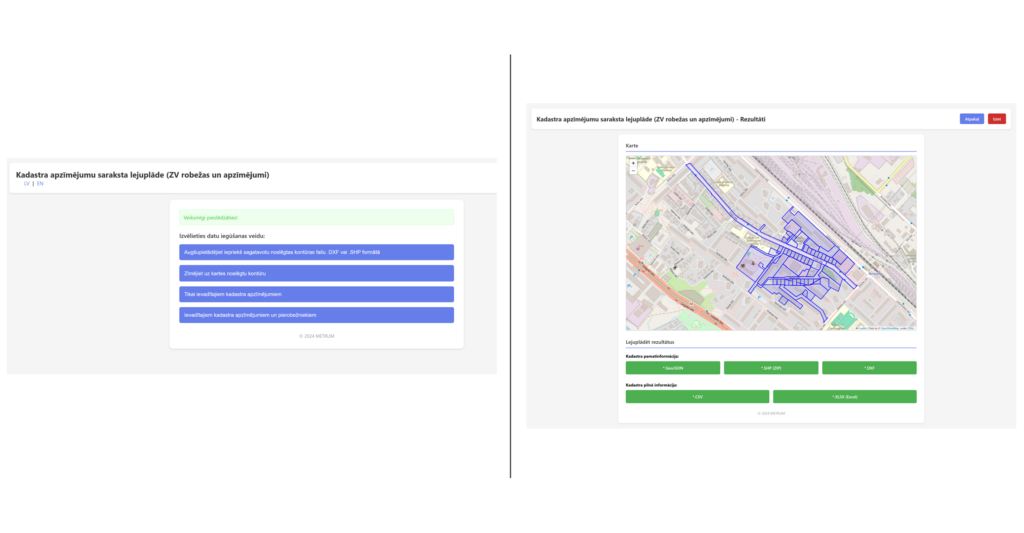Screen dimensions: 1024x533
Task: Select 'Tikai ievadītajiem kadastra apzīmējumiem' option
Action: [x=316, y=294]
